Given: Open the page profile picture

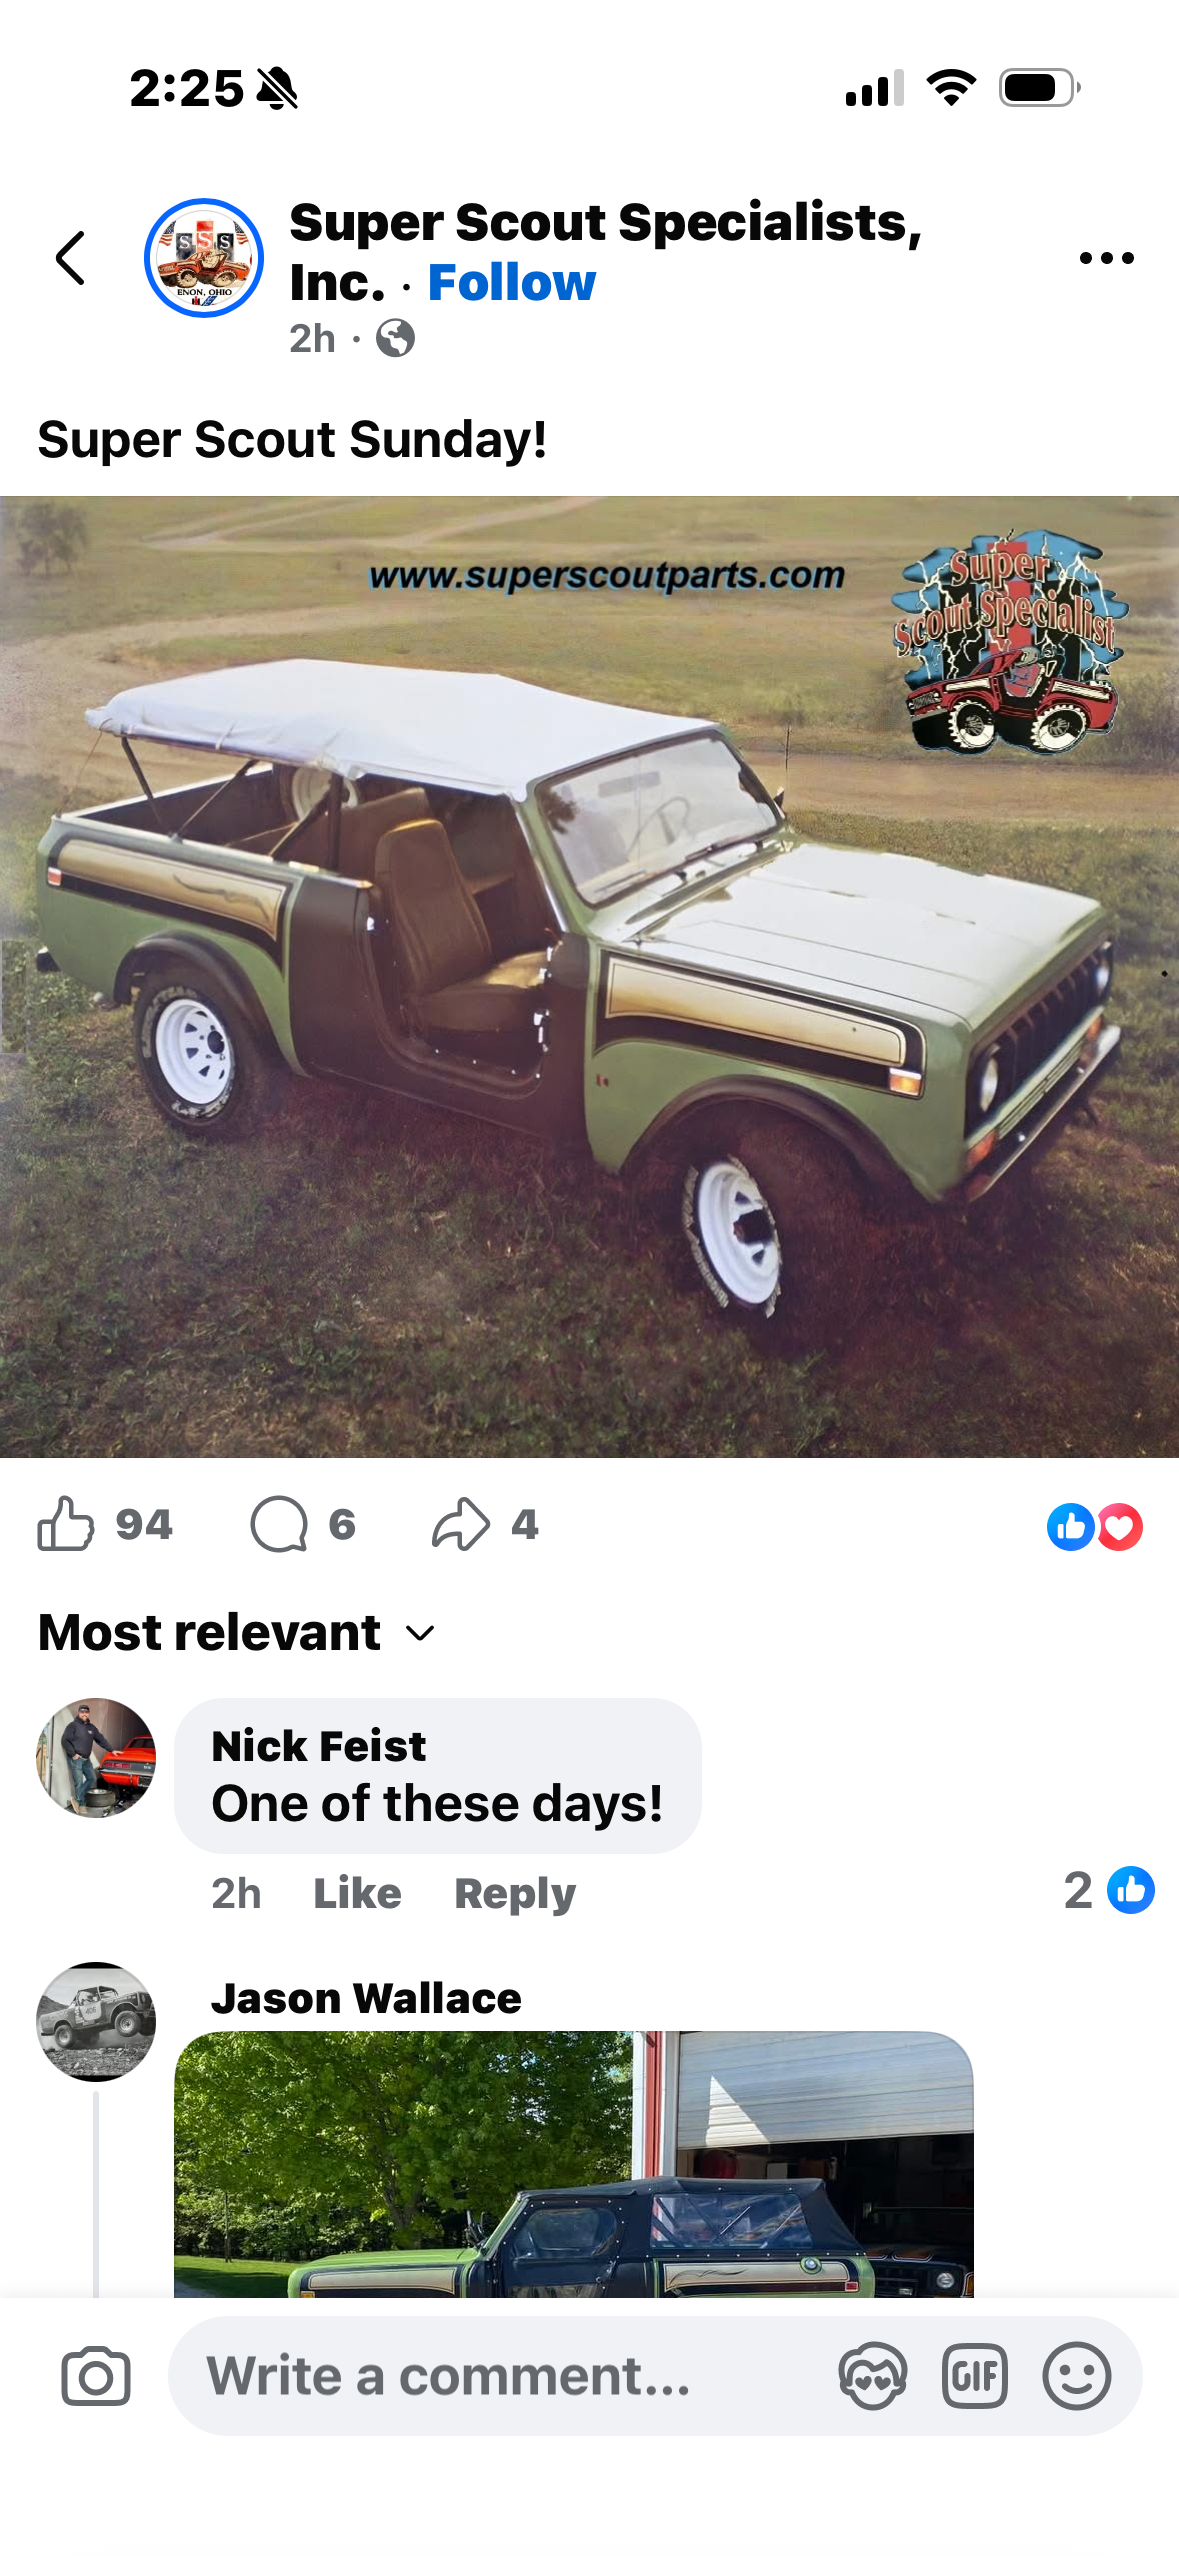Looking at the screenshot, I should (x=204, y=258).
